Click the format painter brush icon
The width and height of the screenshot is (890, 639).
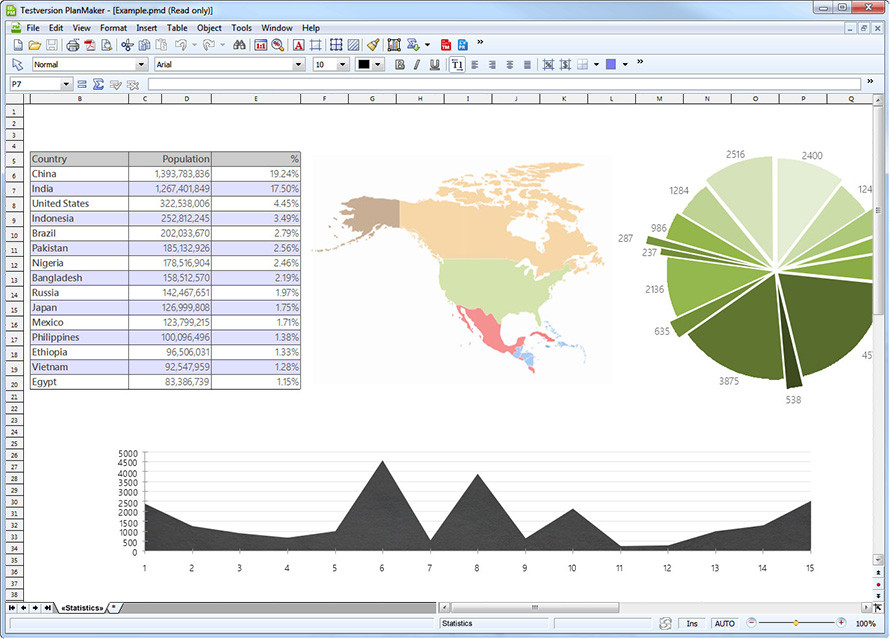pyautogui.click(x=373, y=45)
